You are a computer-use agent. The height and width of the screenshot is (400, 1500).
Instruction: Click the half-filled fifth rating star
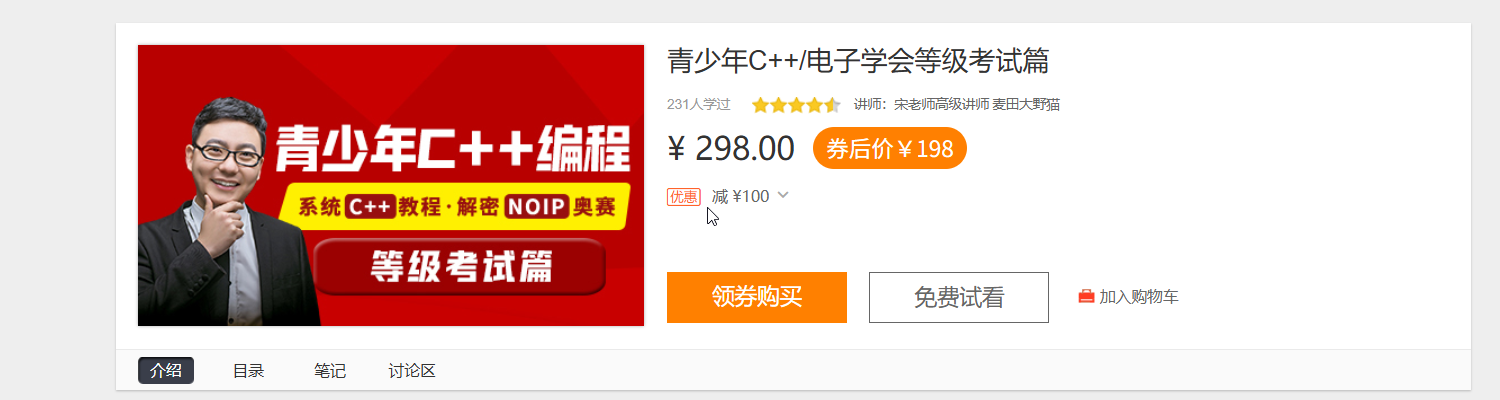[x=832, y=105]
